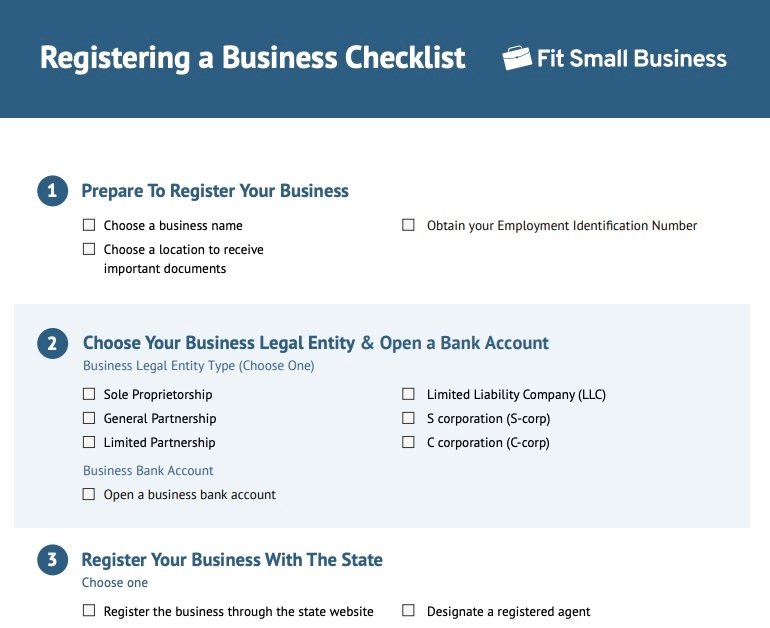The width and height of the screenshot is (770, 628).
Task: Select the Limited Liability Company (LLC) checkbox
Action: (408, 394)
